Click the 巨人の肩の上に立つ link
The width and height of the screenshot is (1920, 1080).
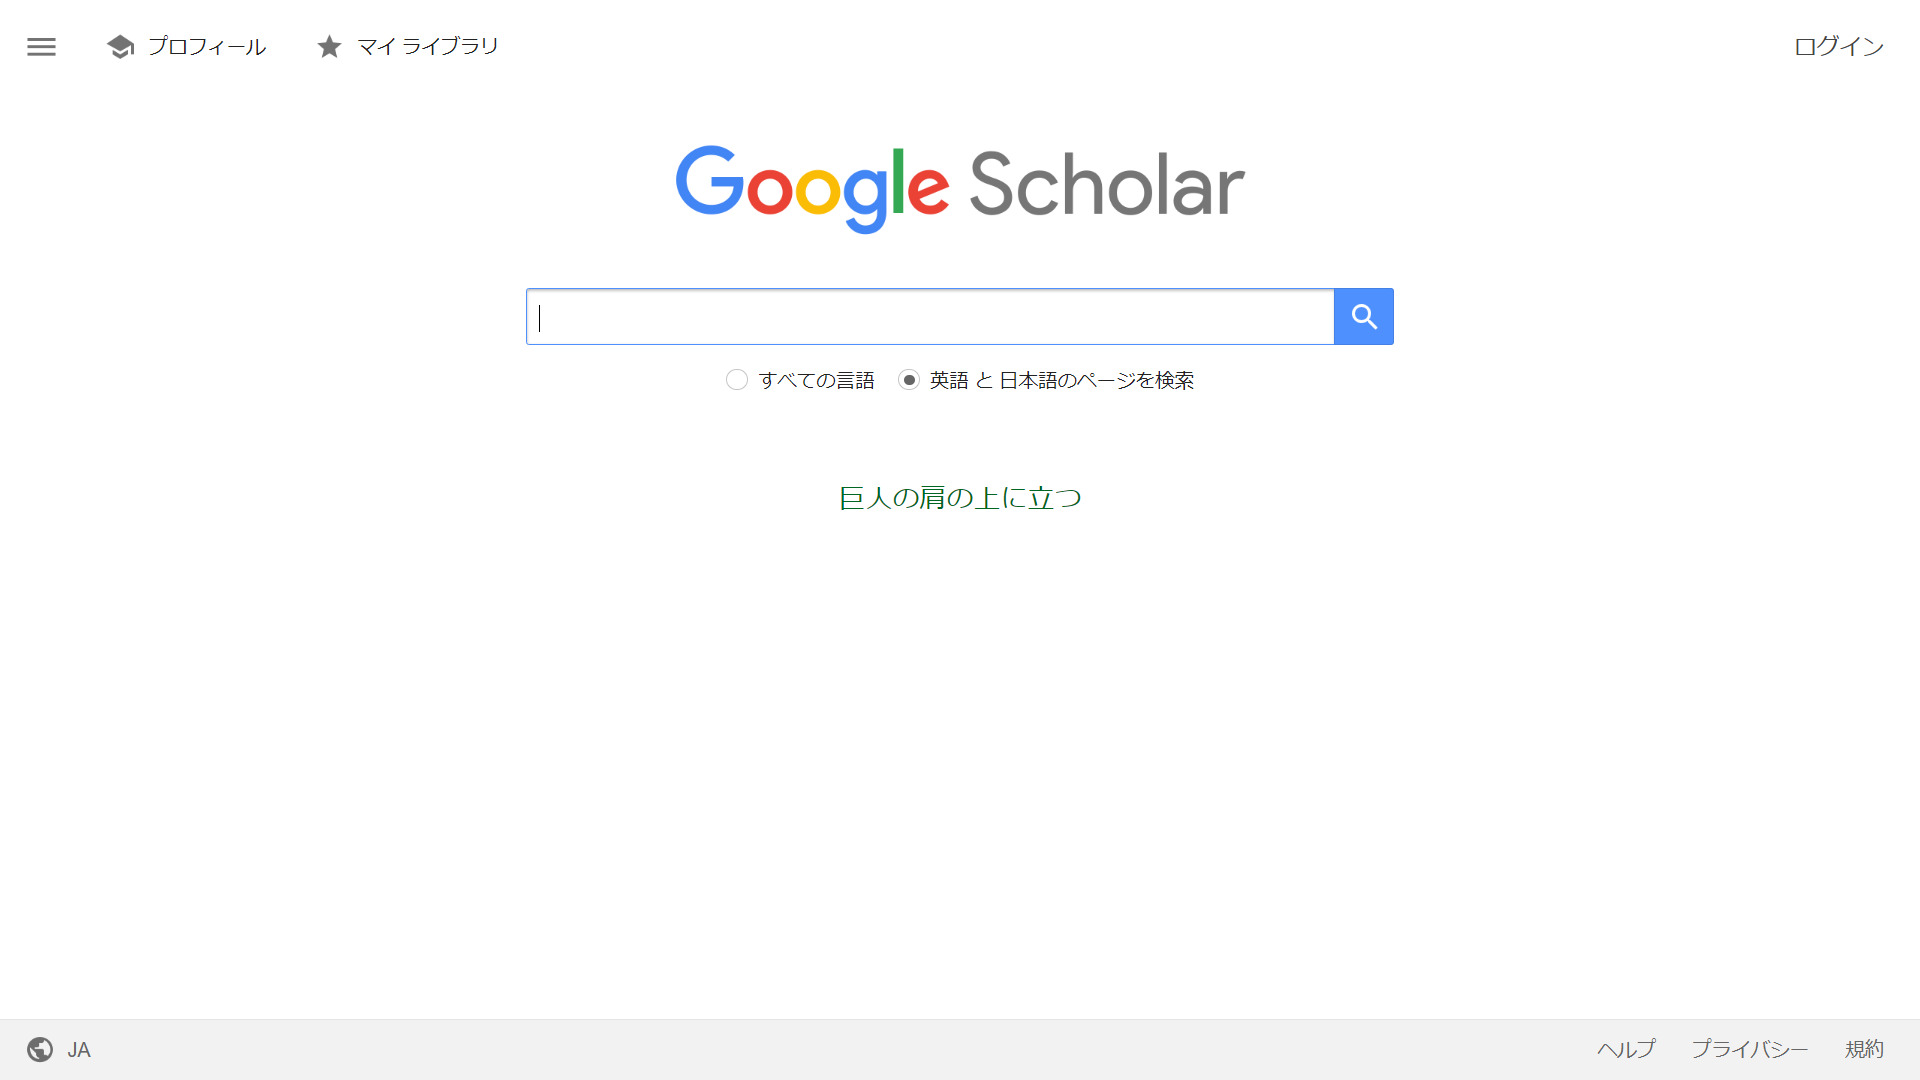[x=960, y=497]
